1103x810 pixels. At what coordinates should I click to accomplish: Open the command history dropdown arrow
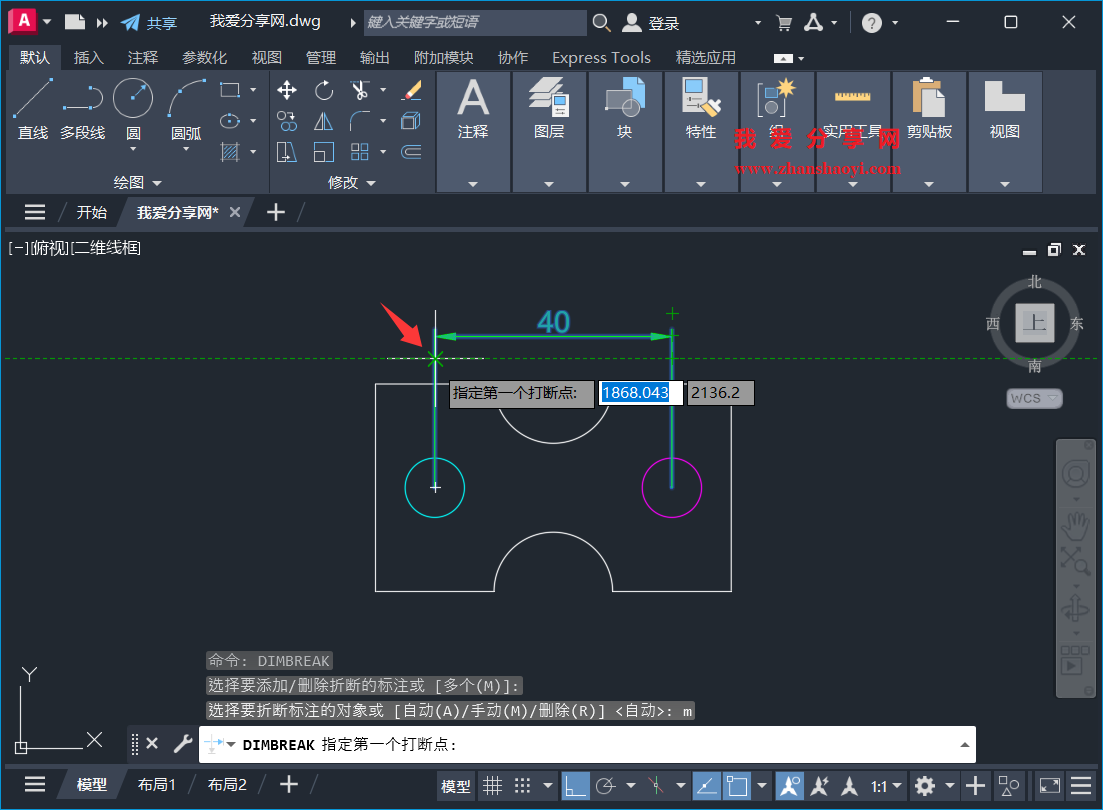click(964, 745)
